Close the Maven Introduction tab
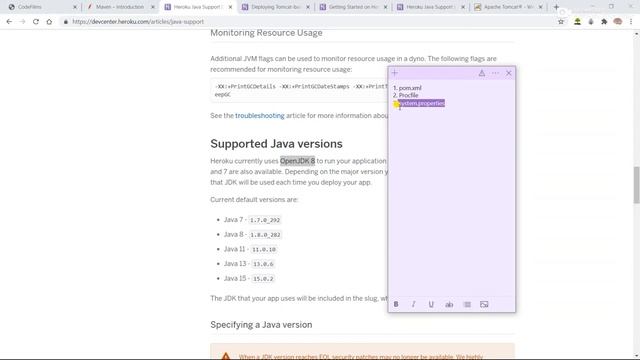The width and height of the screenshot is (640, 360). [x=153, y=7]
